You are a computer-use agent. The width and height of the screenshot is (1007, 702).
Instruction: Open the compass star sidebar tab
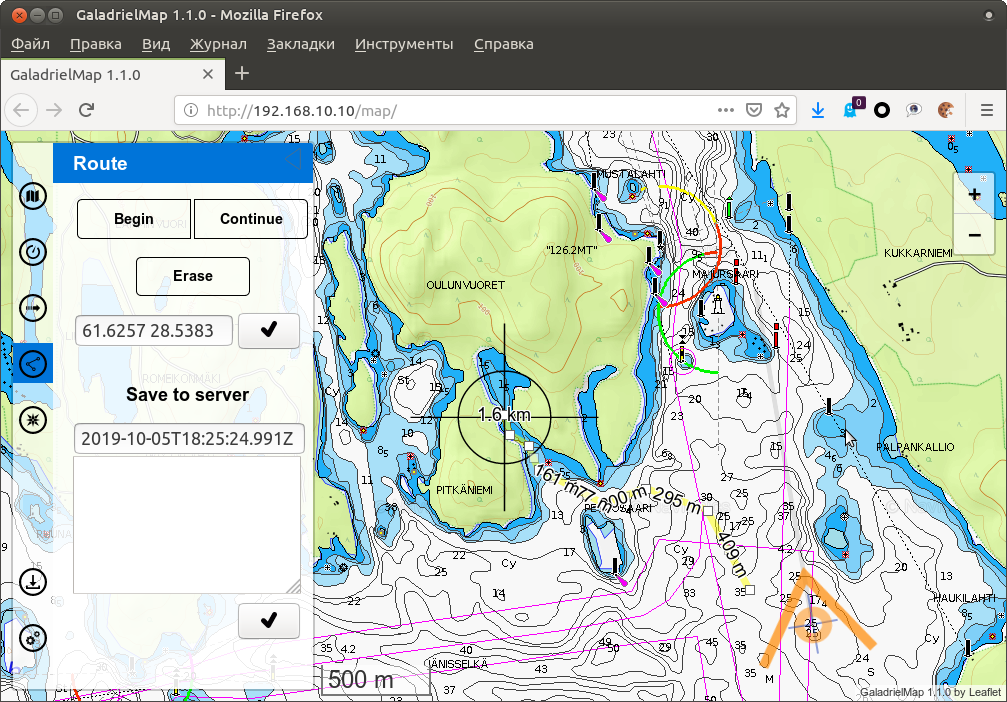coord(33,419)
